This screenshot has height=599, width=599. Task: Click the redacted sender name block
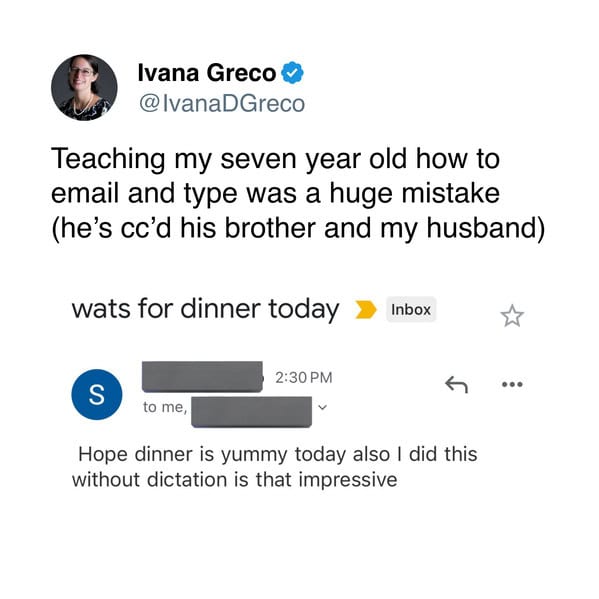[x=202, y=377]
